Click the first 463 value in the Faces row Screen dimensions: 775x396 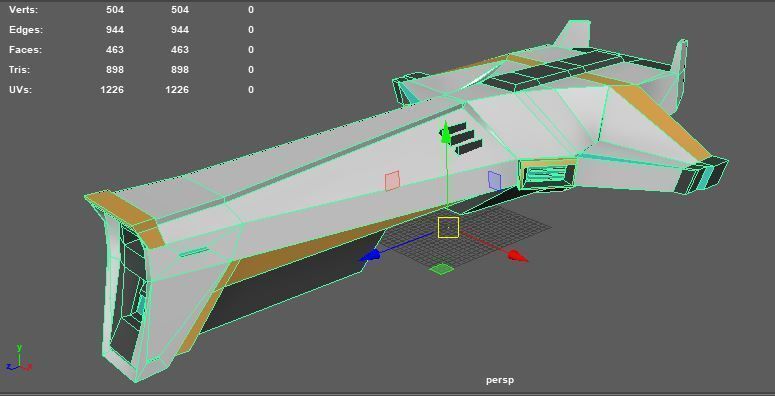[x=115, y=49]
